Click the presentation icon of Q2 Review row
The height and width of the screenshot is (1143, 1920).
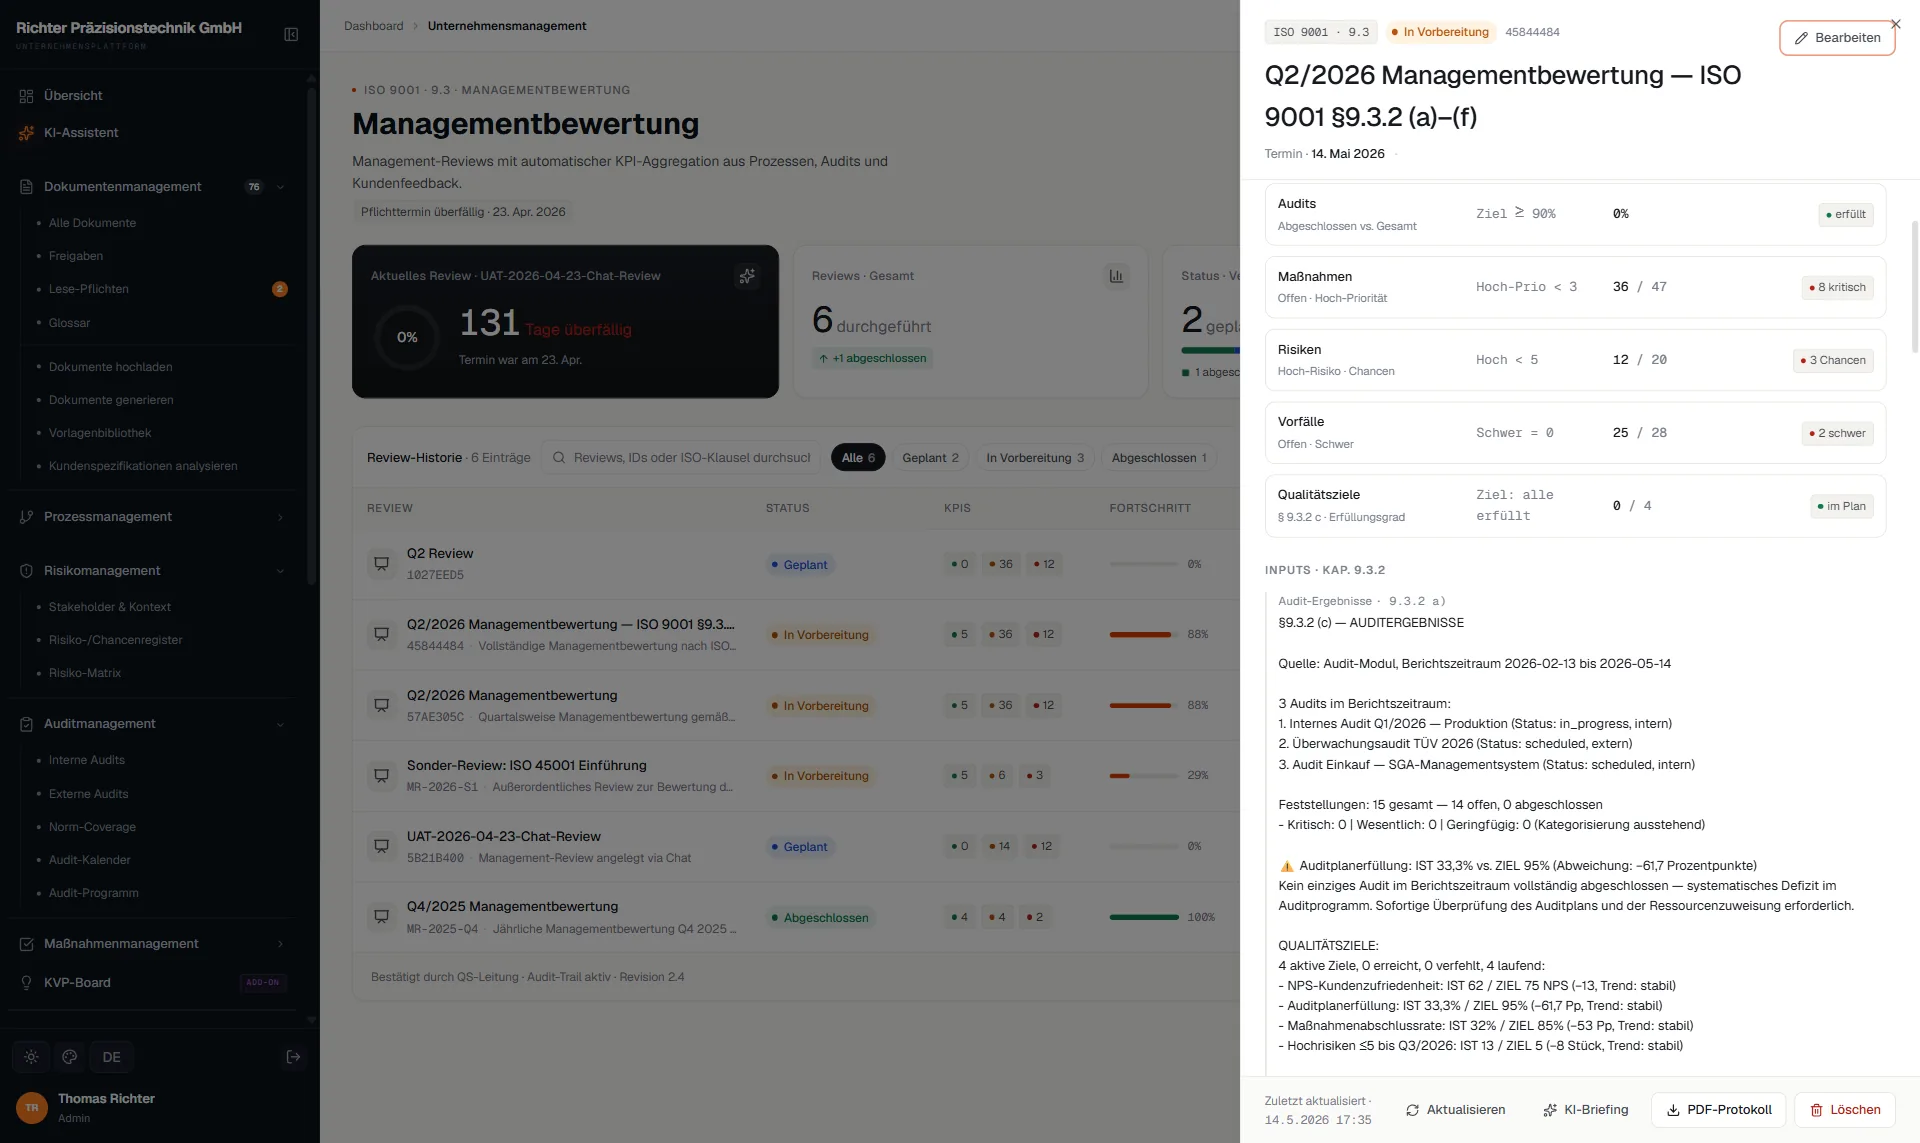(x=382, y=564)
